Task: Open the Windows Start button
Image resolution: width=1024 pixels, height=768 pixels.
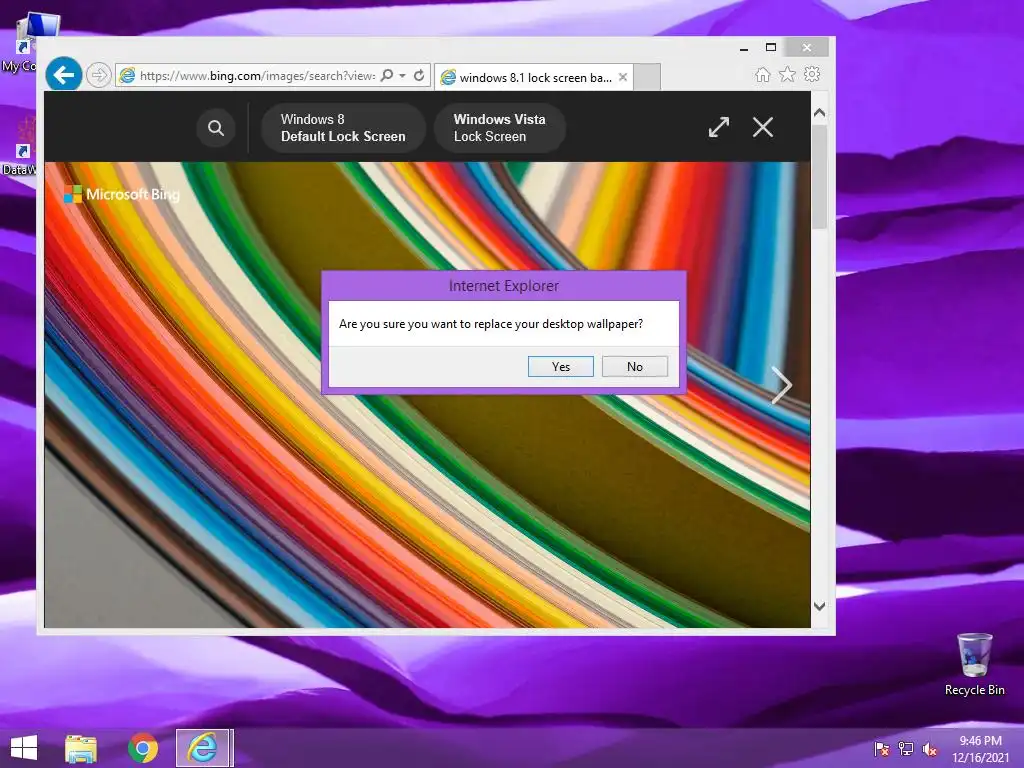Action: pos(24,748)
